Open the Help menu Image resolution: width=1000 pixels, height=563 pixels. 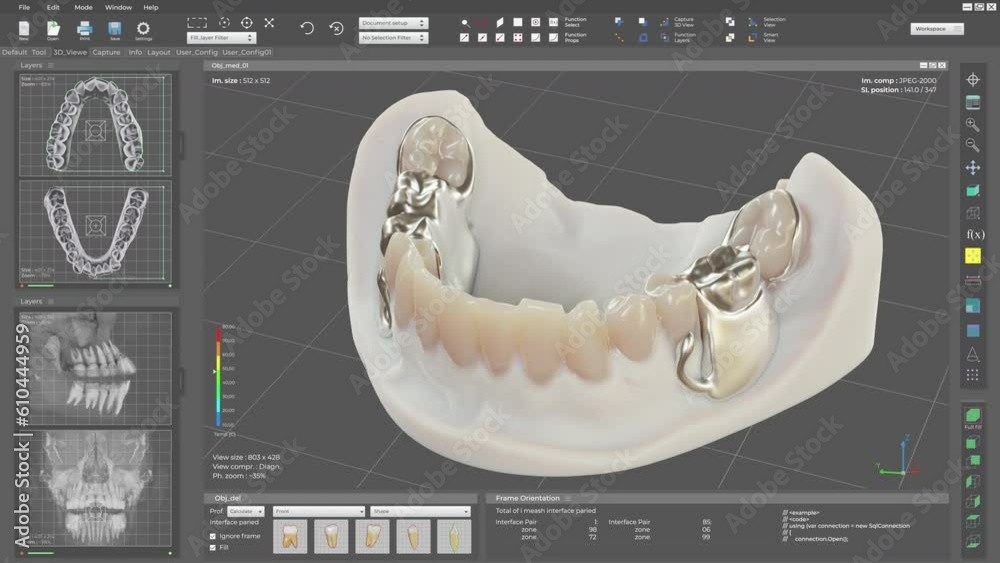coord(151,7)
